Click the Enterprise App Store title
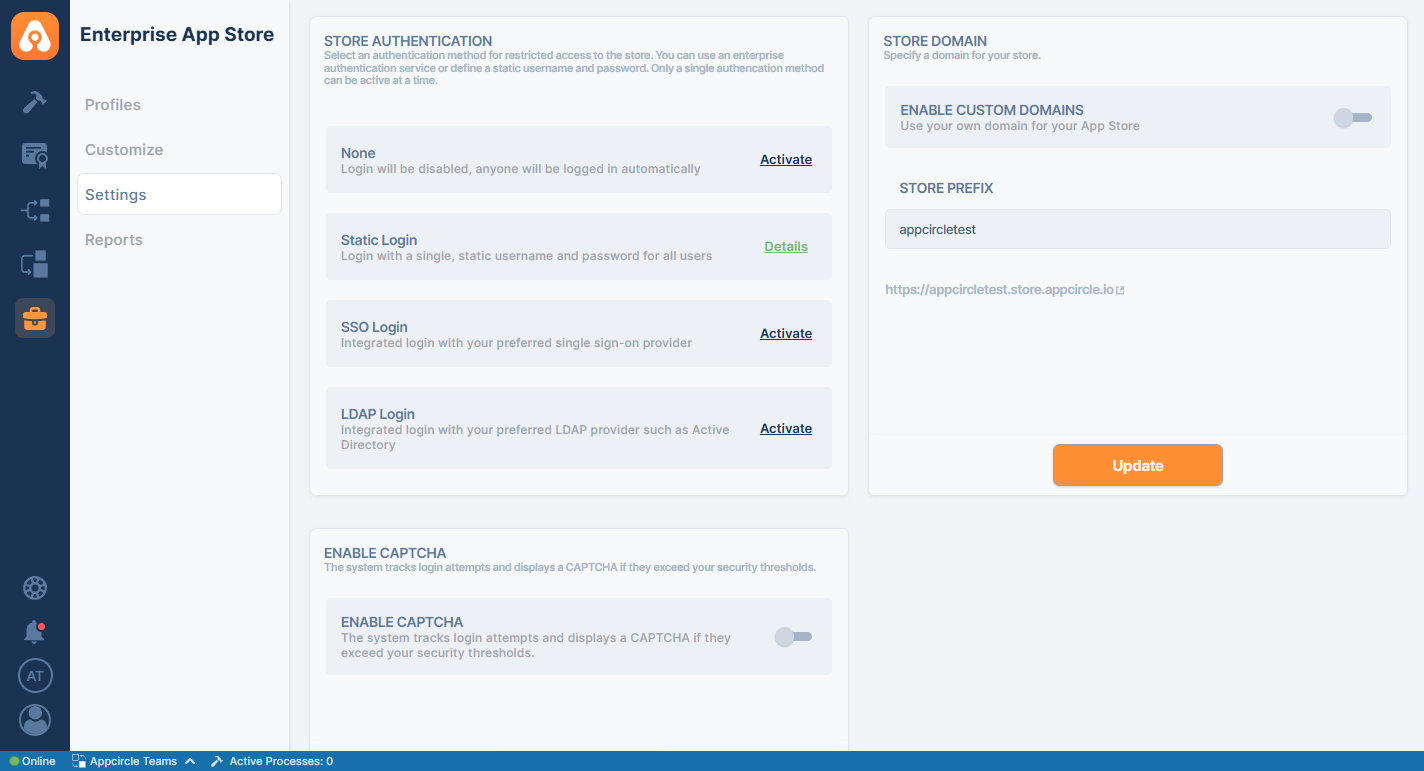This screenshot has width=1424, height=771. point(177,34)
